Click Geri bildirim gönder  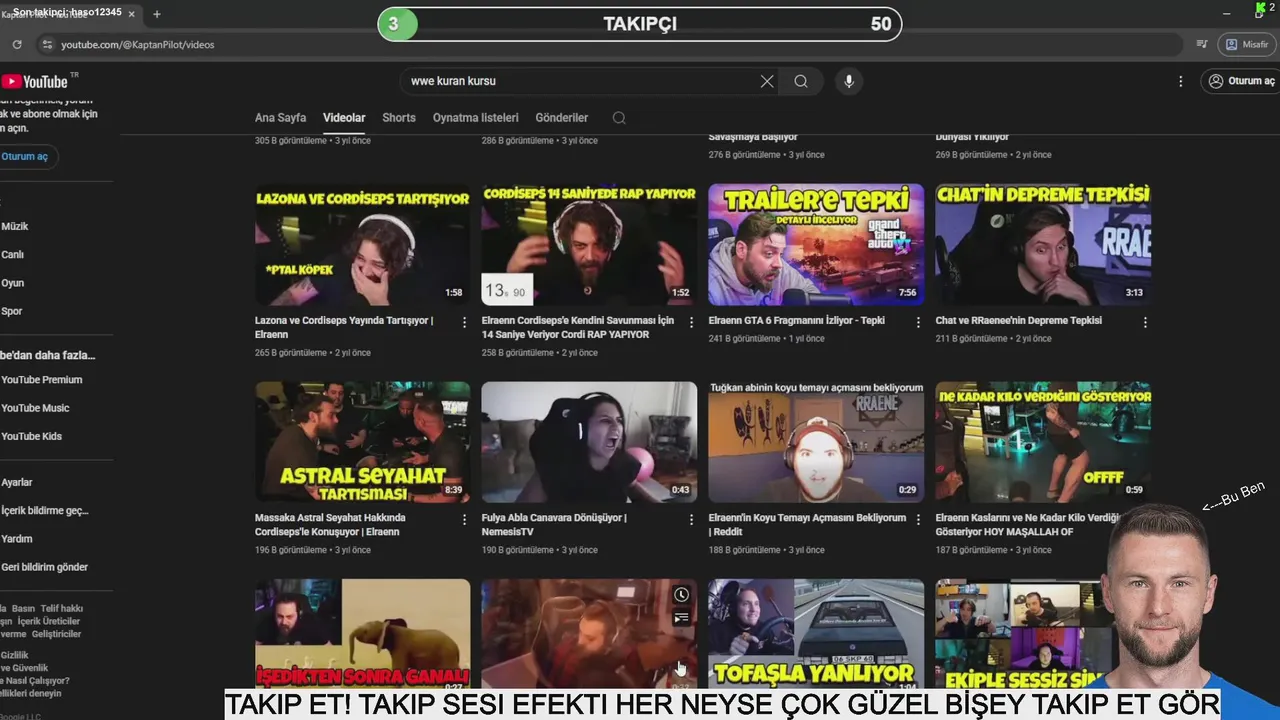(45, 567)
